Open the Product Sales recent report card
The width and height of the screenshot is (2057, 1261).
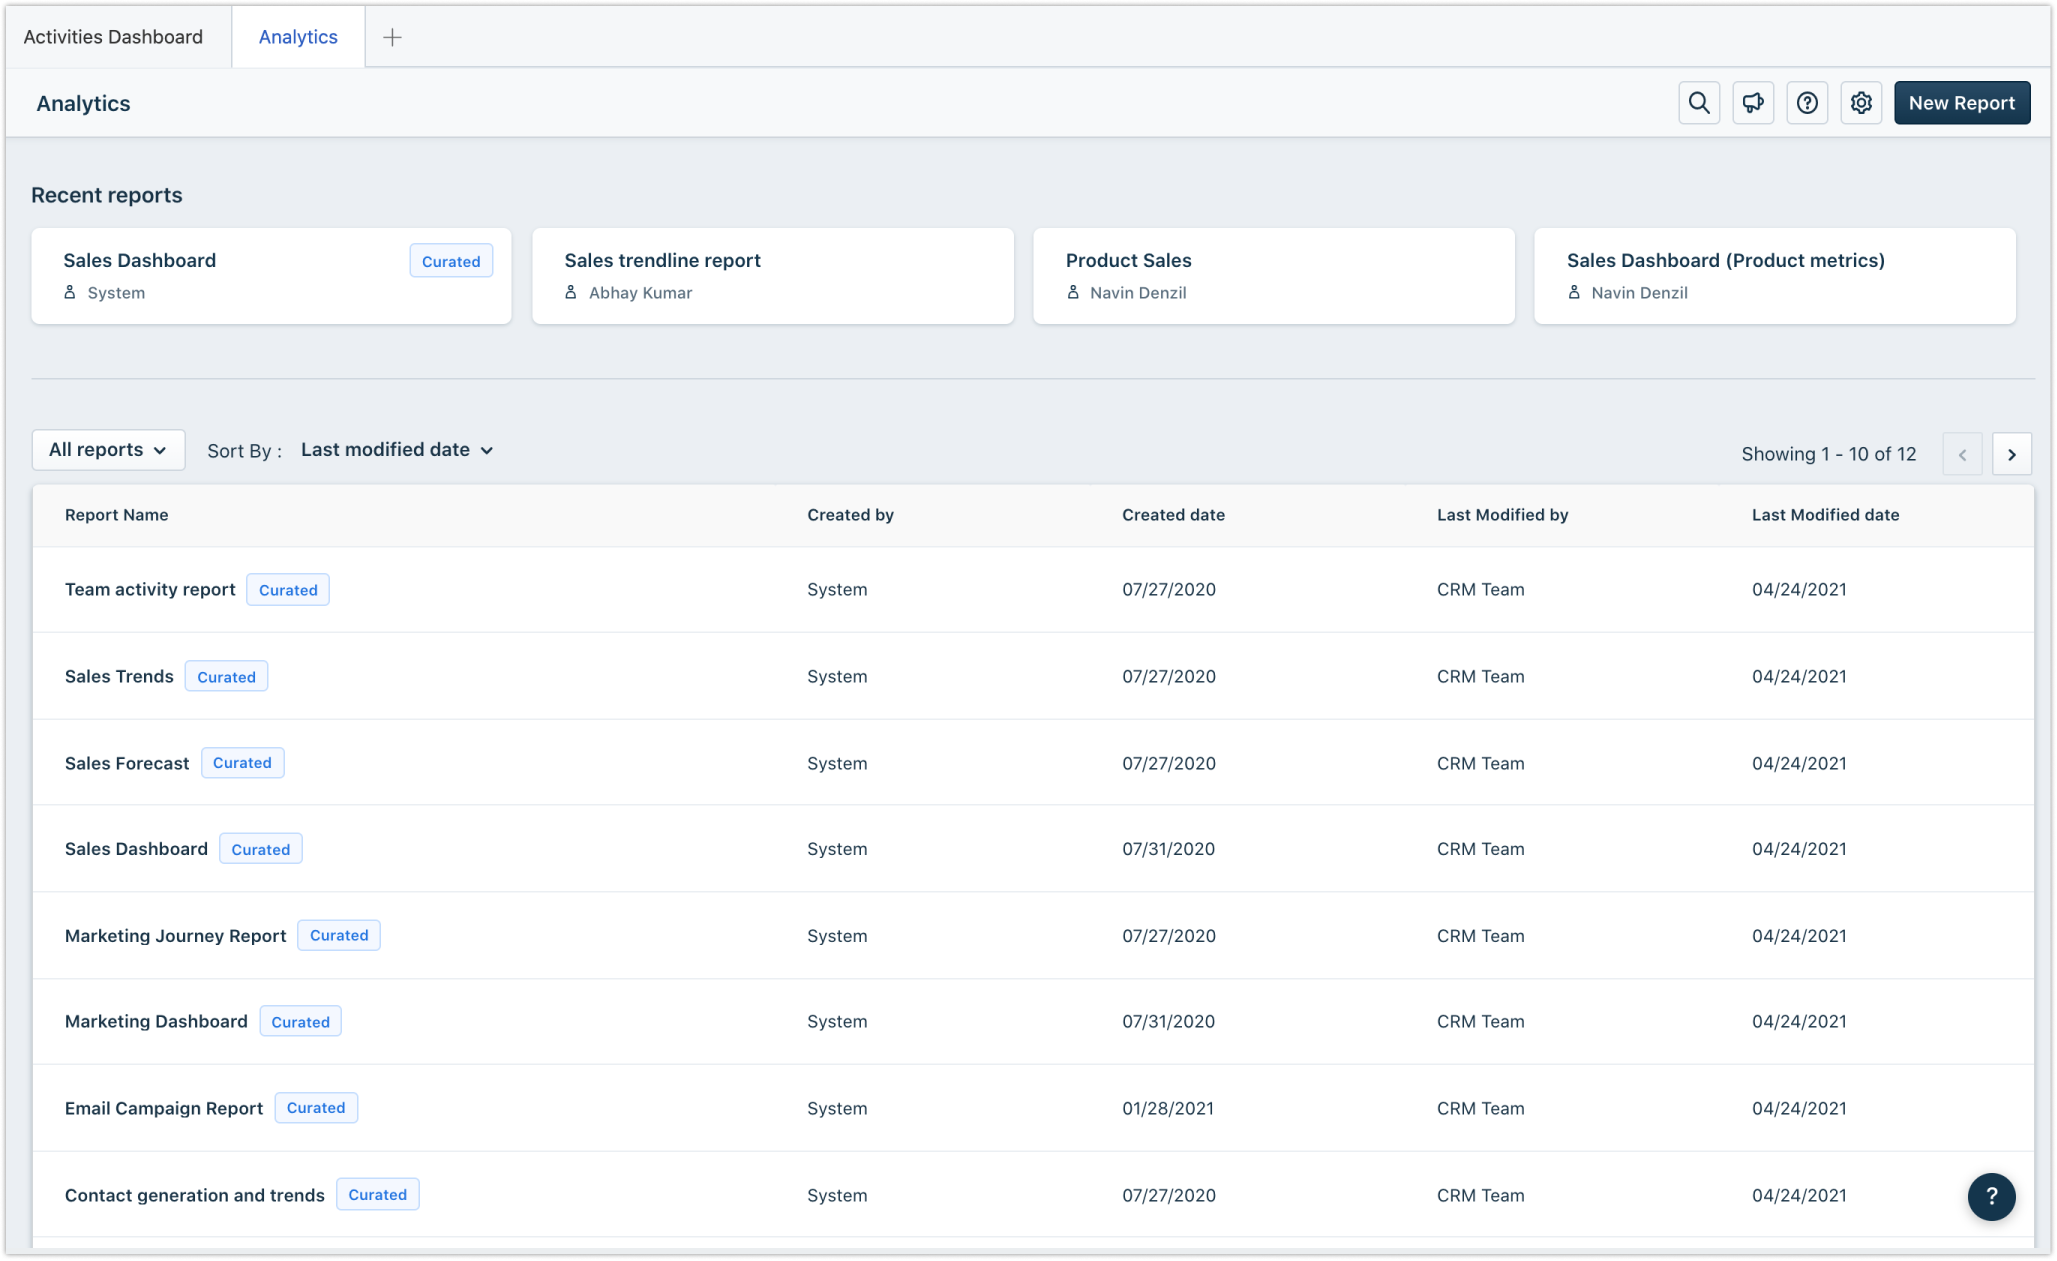point(1273,275)
